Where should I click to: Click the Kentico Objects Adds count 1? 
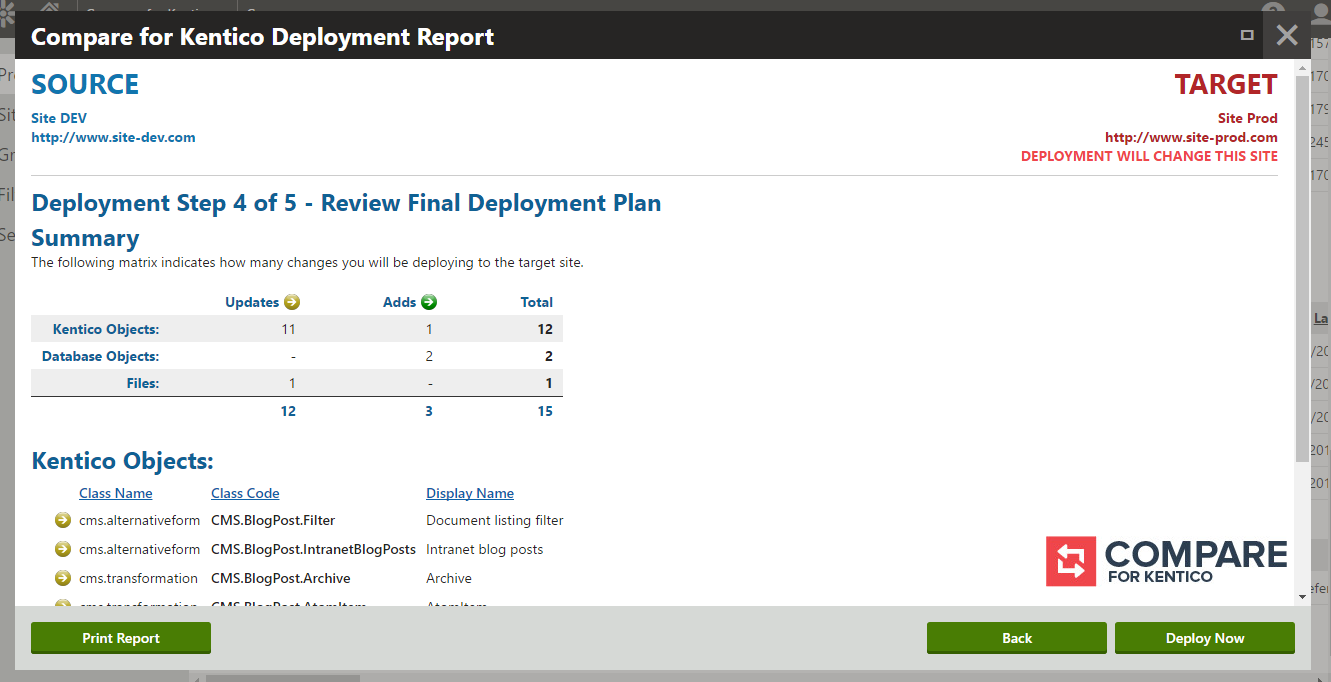tap(429, 329)
